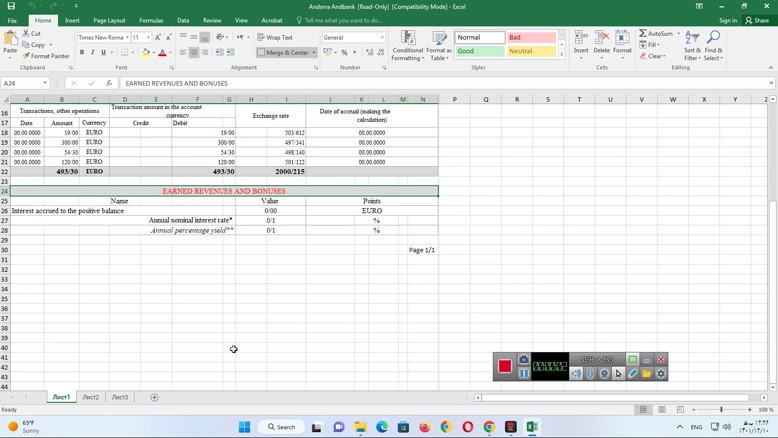Apply Bold formatting to selection

click(x=82, y=53)
